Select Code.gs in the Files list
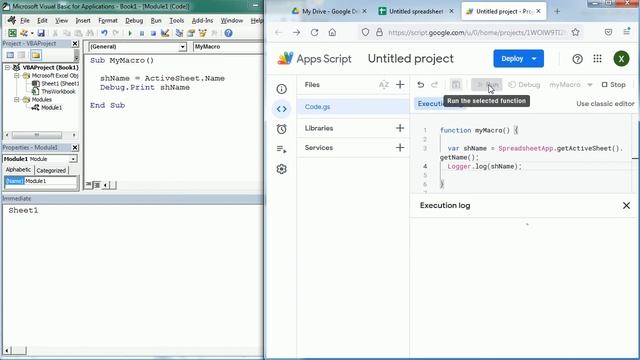 pos(353,107)
